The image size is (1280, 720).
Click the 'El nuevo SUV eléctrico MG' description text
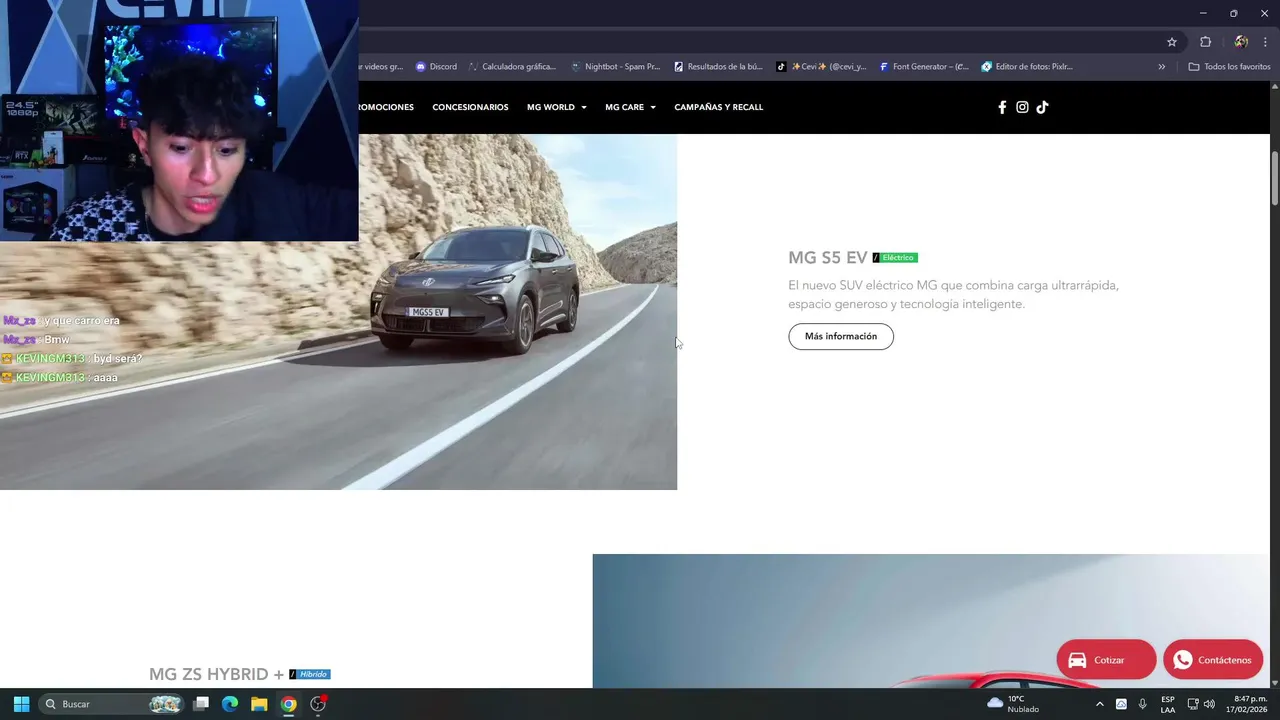point(953,294)
